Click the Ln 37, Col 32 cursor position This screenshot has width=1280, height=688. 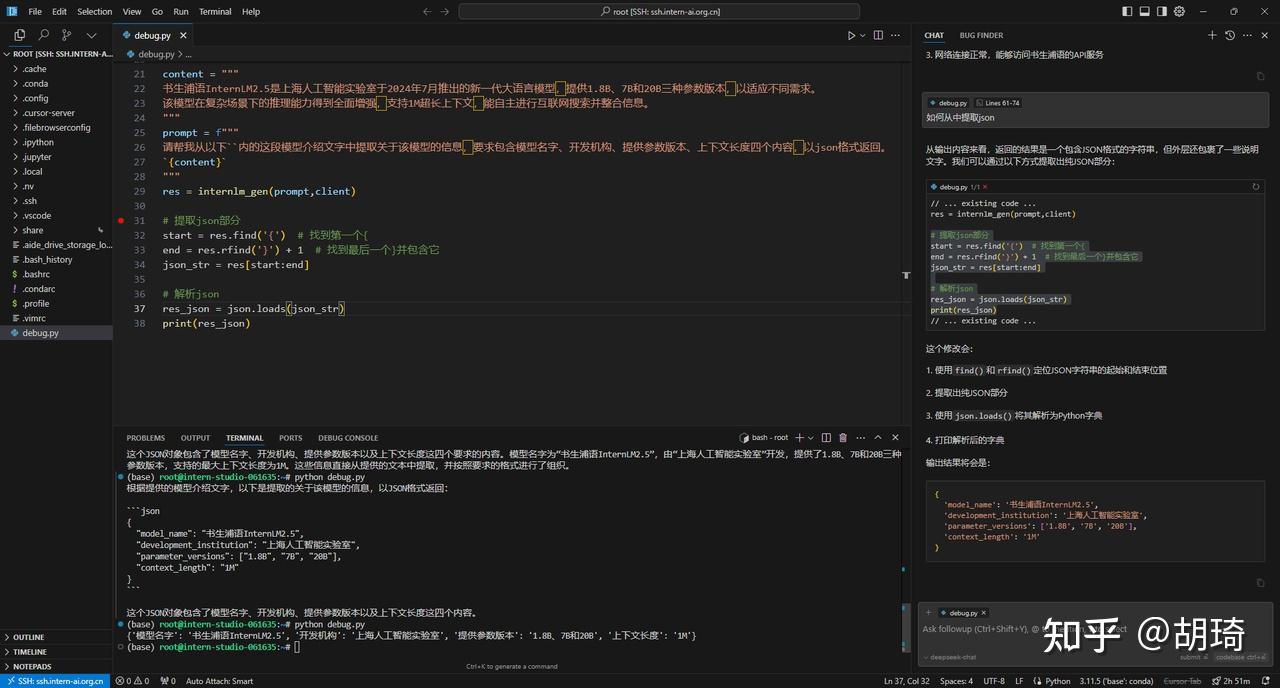click(907, 681)
